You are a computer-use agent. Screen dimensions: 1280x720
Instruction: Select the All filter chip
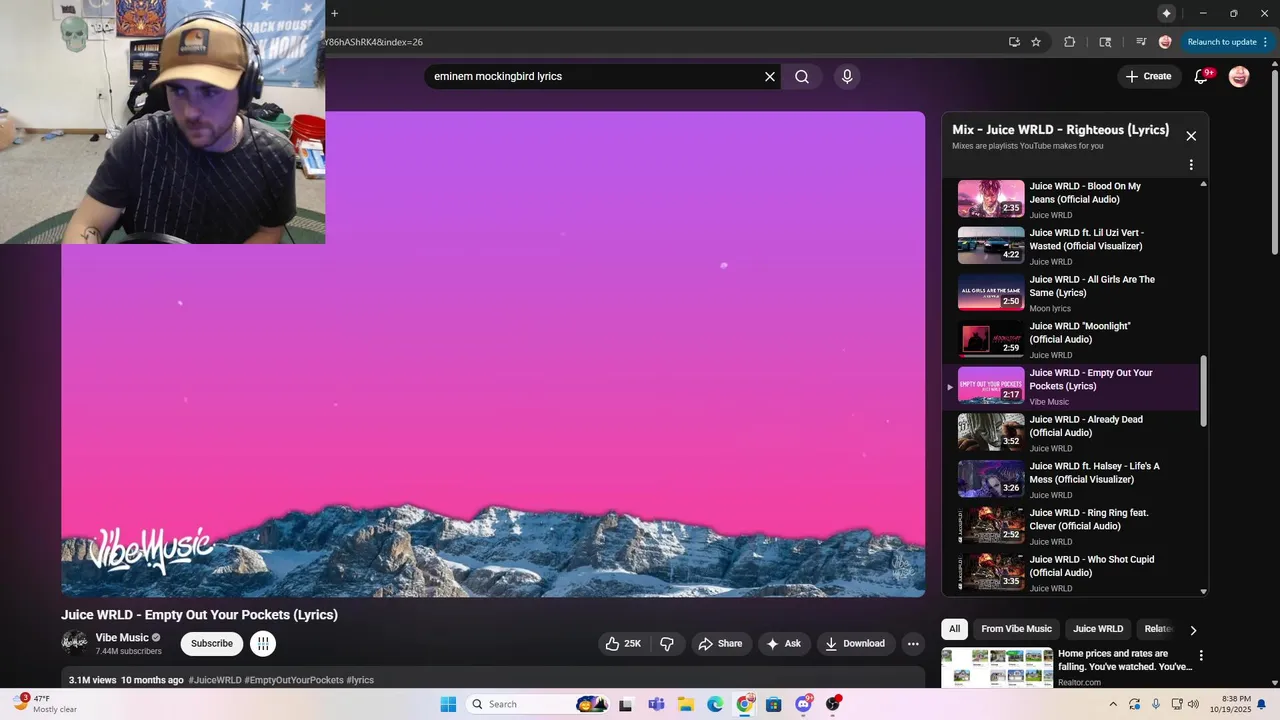pos(954,629)
